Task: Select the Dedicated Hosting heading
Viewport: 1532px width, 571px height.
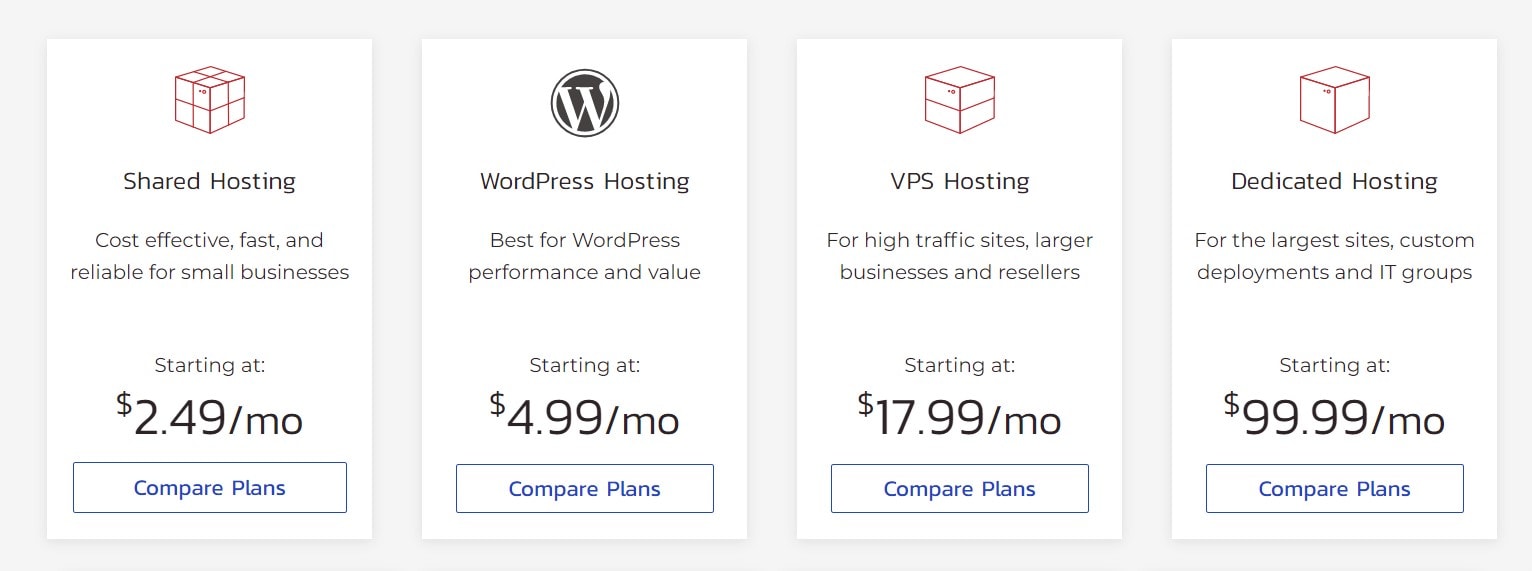Action: pos(1335,181)
